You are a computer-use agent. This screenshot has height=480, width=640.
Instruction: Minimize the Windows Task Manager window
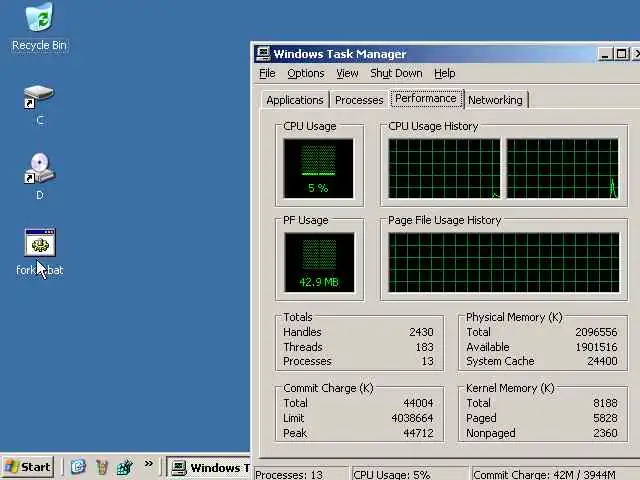coord(605,54)
